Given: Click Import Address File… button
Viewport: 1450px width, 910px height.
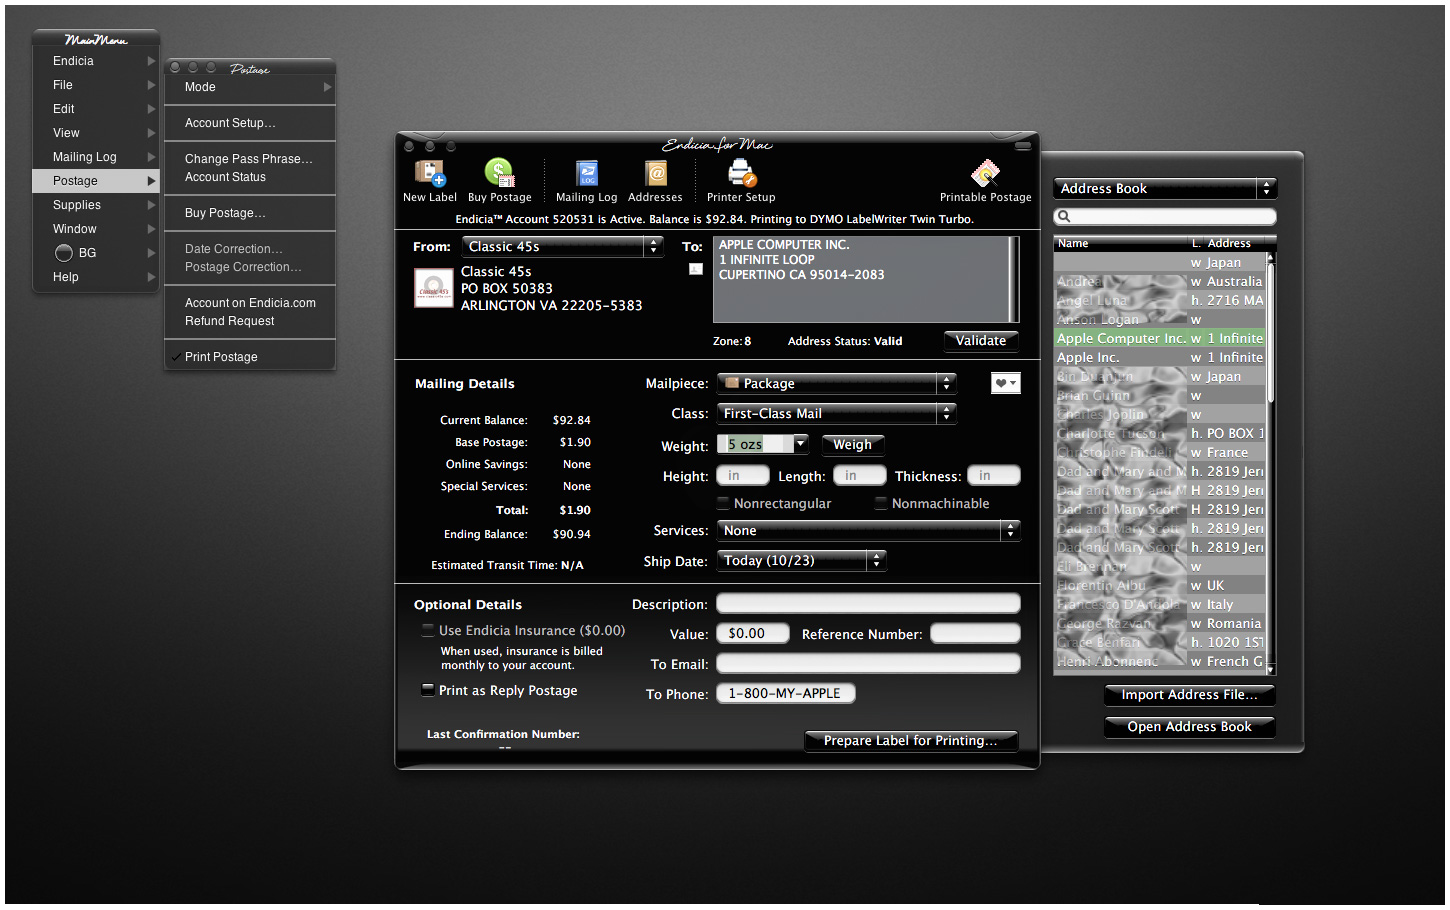Looking at the screenshot, I should [x=1190, y=694].
